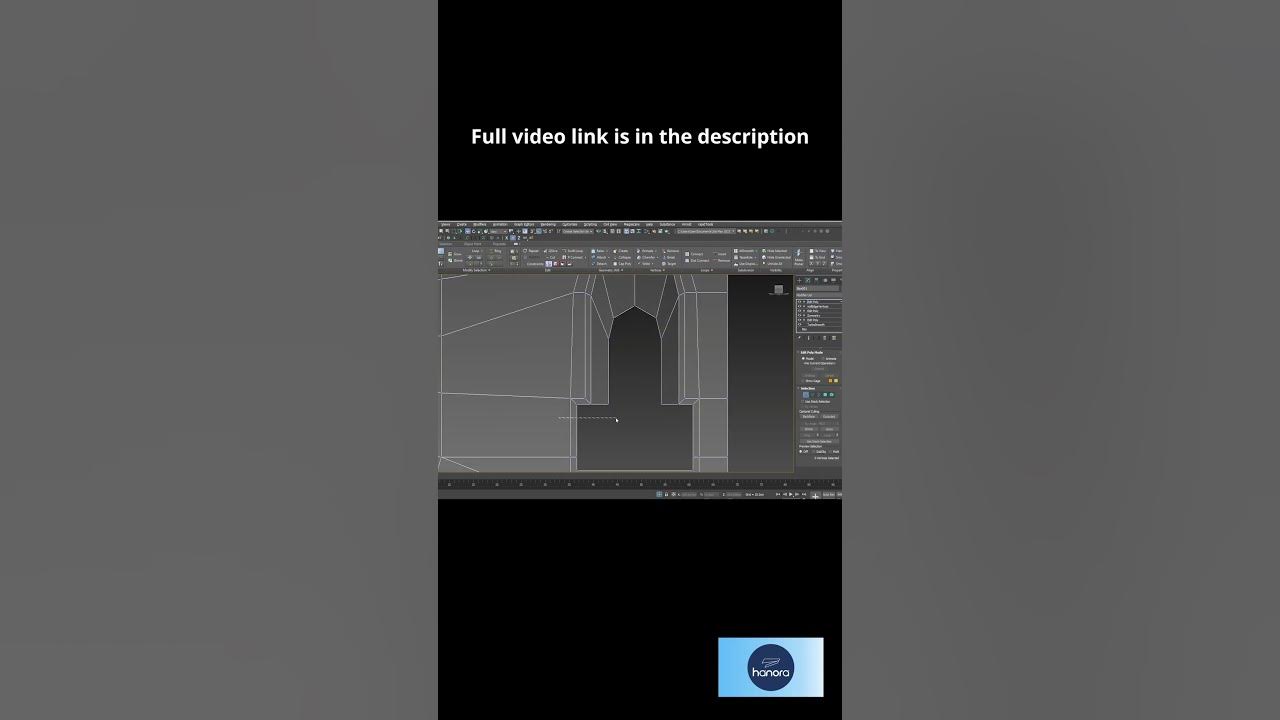Viewport: 1280px width, 720px height.
Task: Open the Customize menu
Action: pos(569,224)
